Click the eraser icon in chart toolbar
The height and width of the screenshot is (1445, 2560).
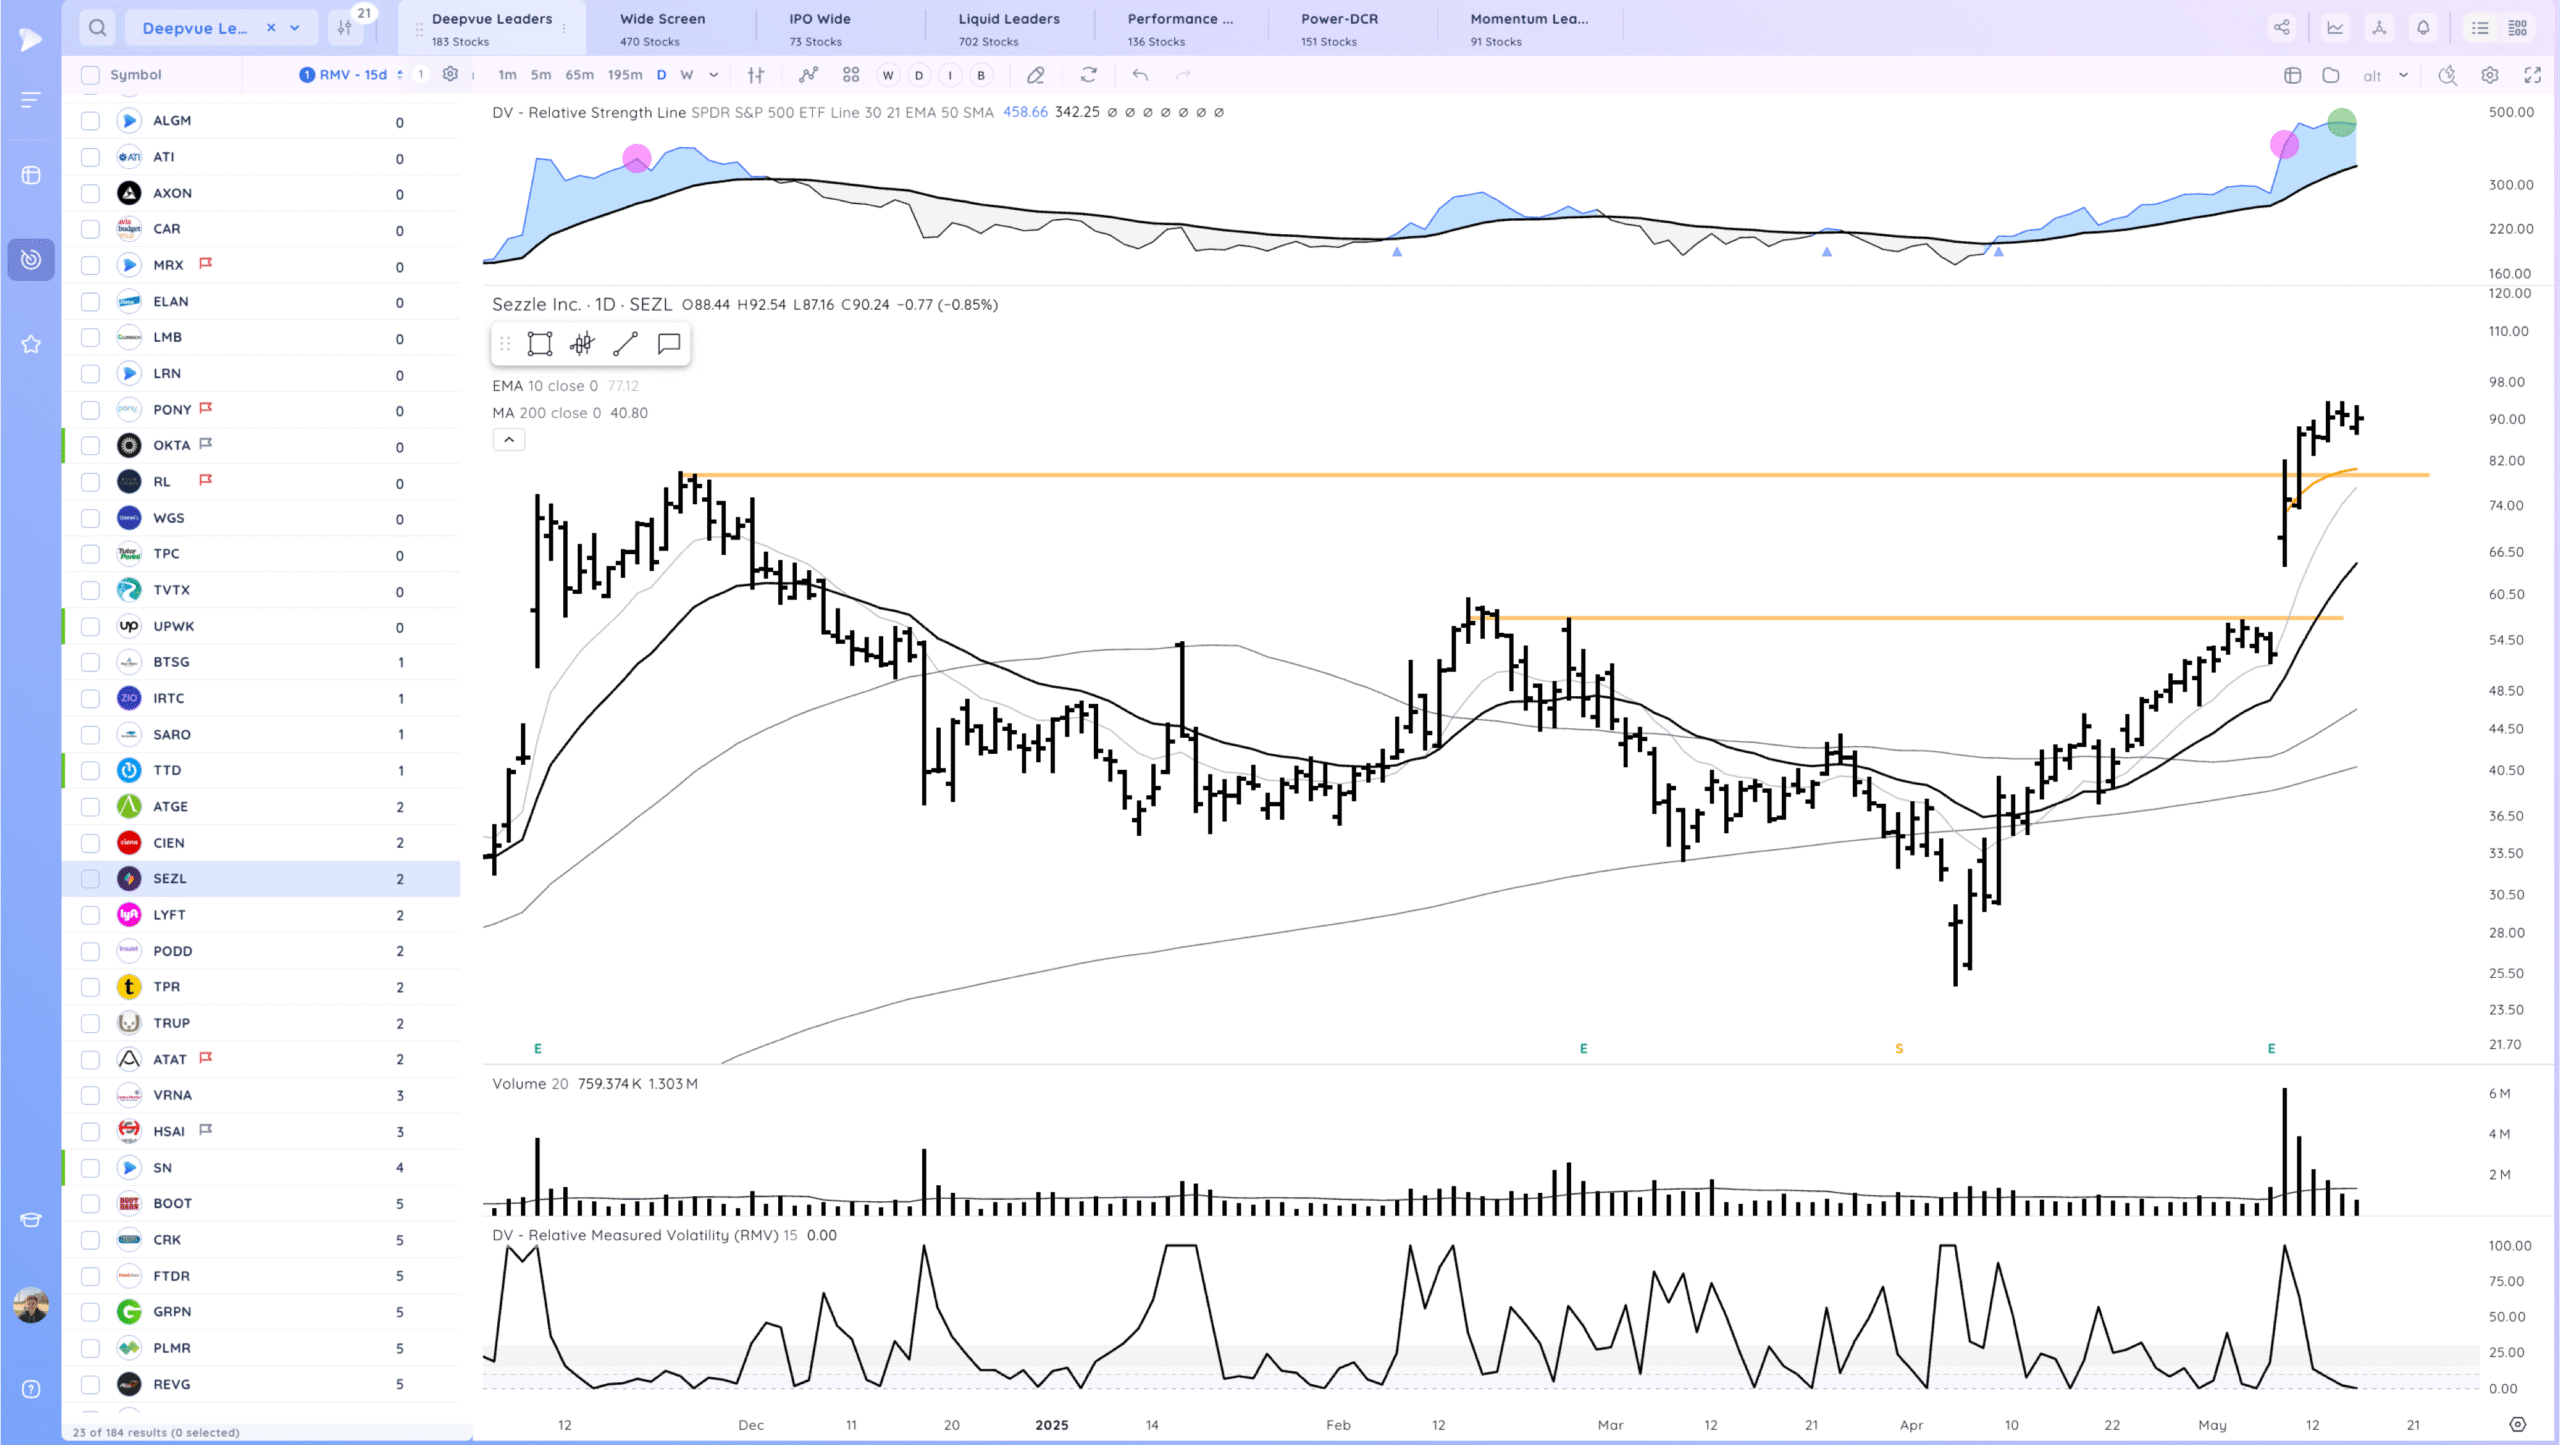tap(1036, 75)
